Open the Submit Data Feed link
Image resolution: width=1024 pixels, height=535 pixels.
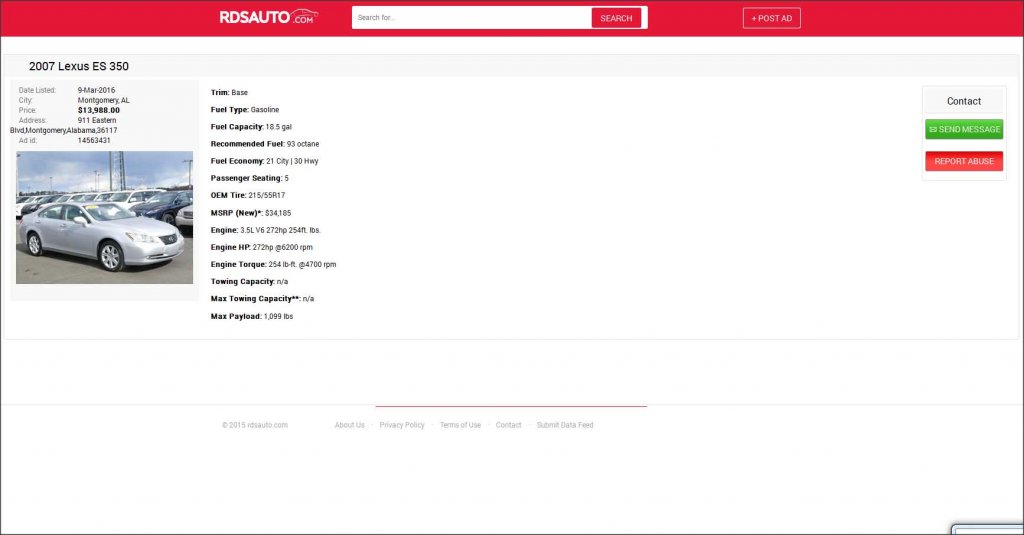[565, 425]
